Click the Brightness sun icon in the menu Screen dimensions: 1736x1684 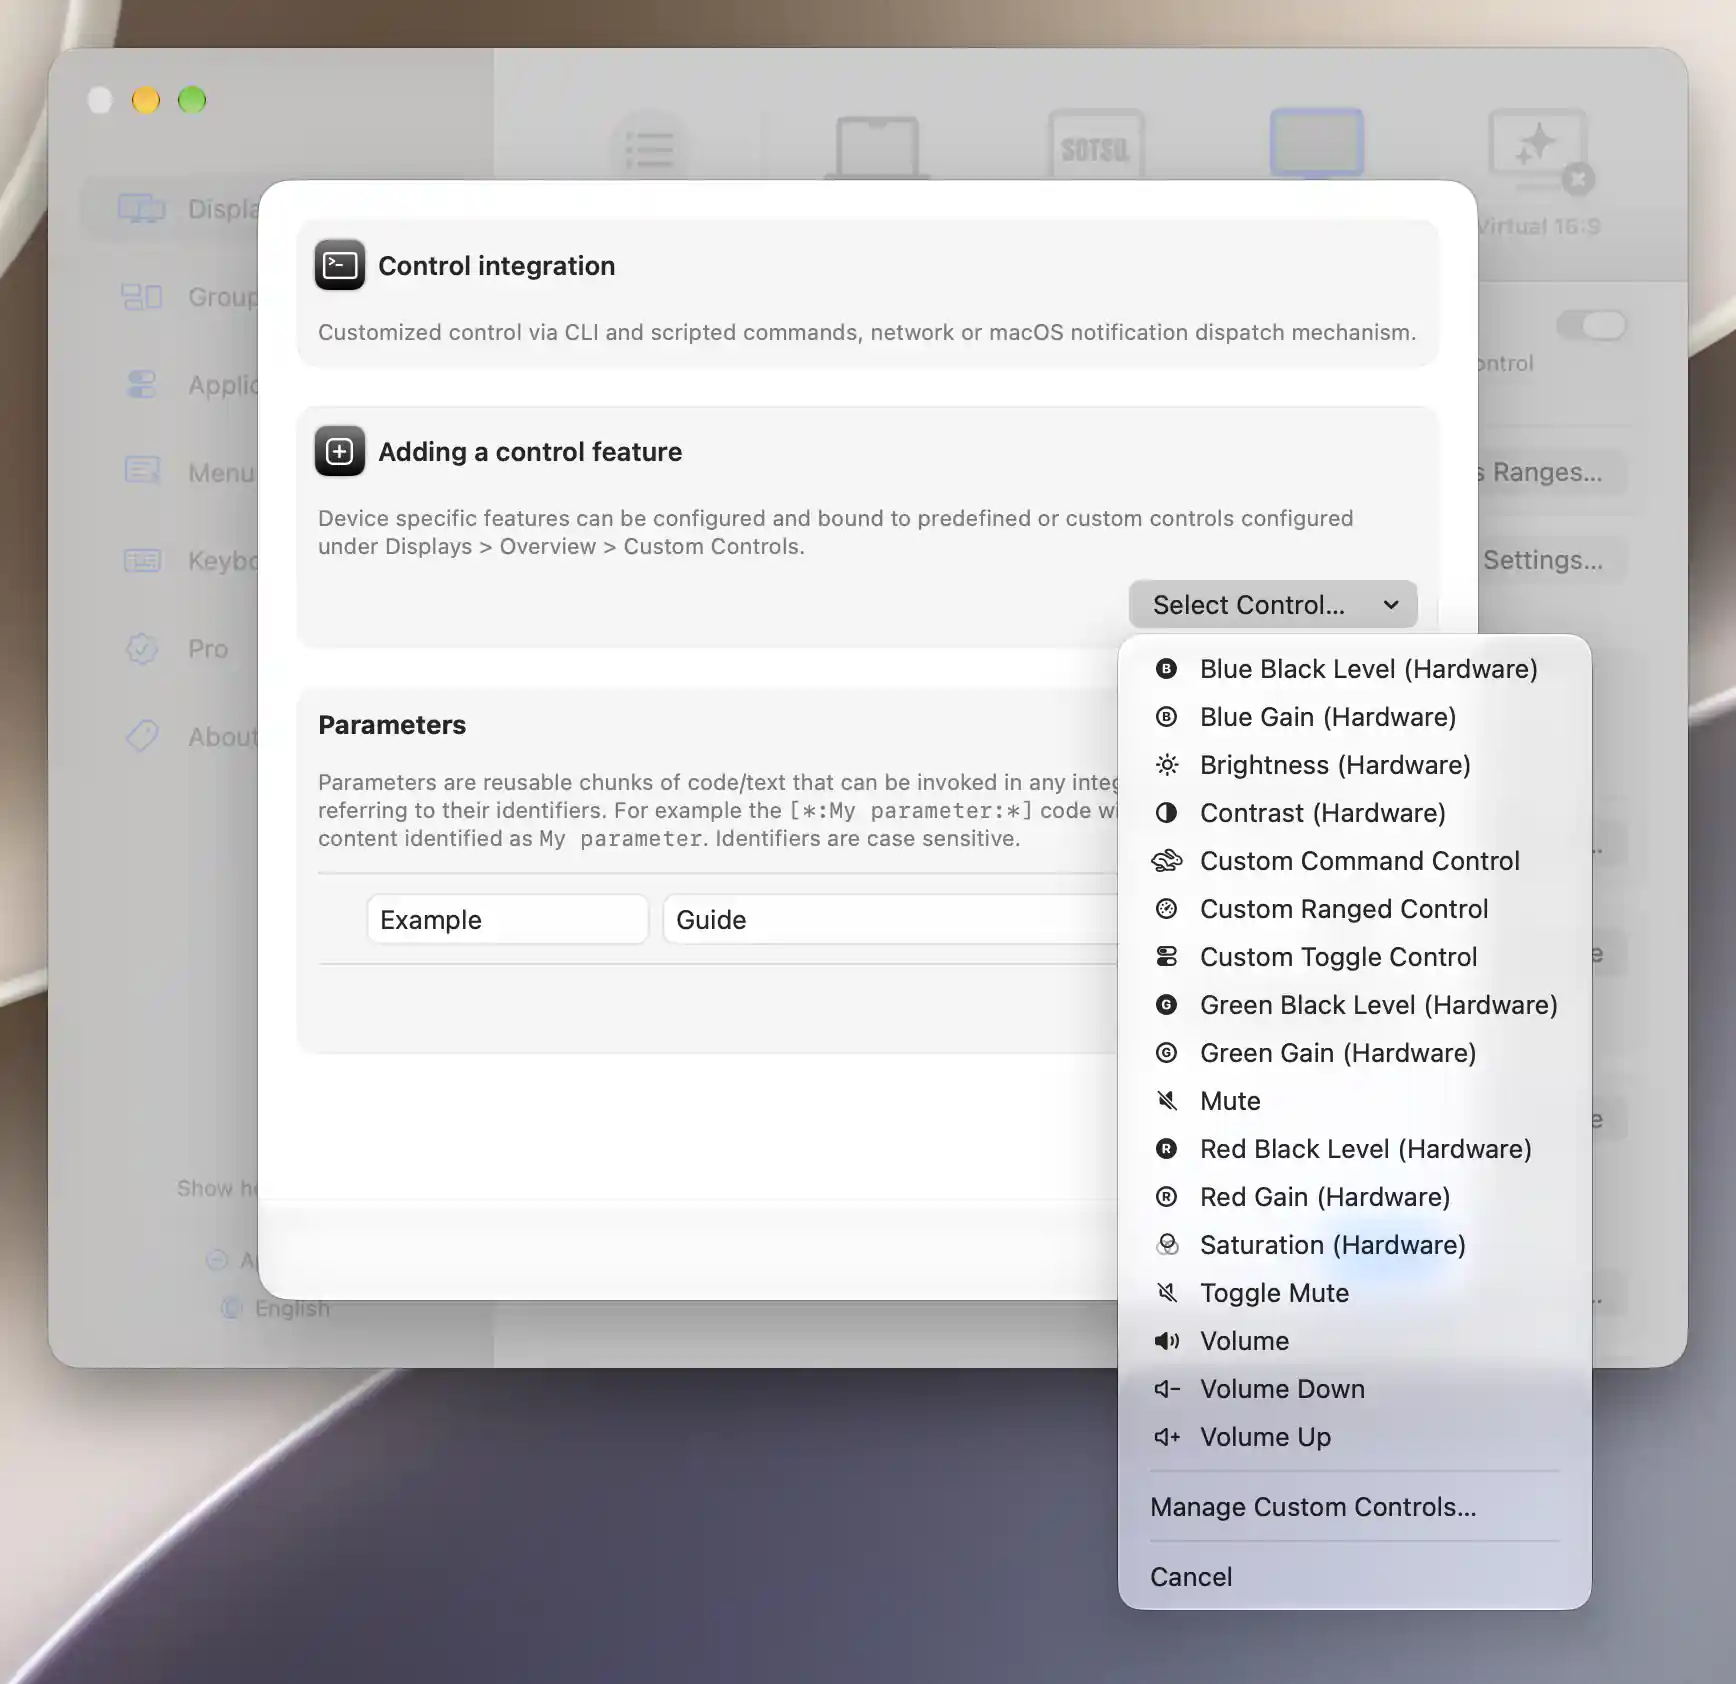pyautogui.click(x=1166, y=765)
